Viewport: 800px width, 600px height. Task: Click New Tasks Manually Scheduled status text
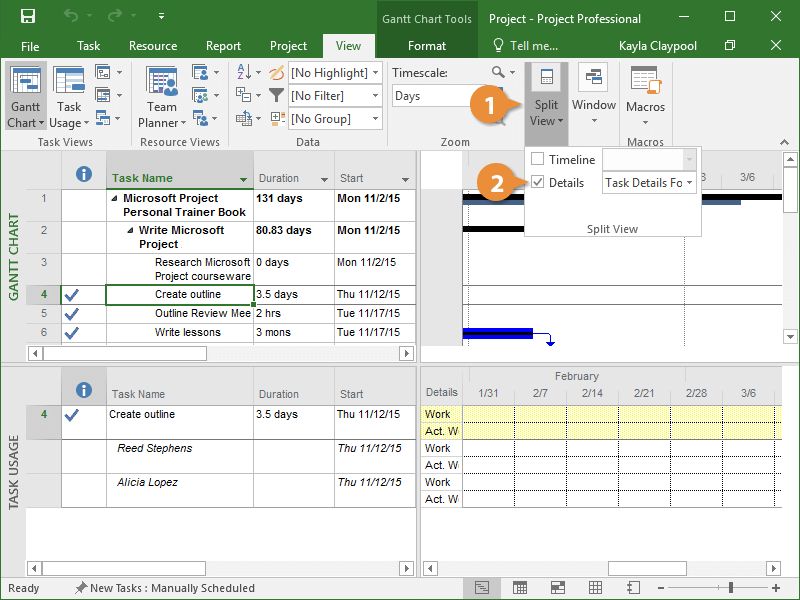click(x=172, y=588)
